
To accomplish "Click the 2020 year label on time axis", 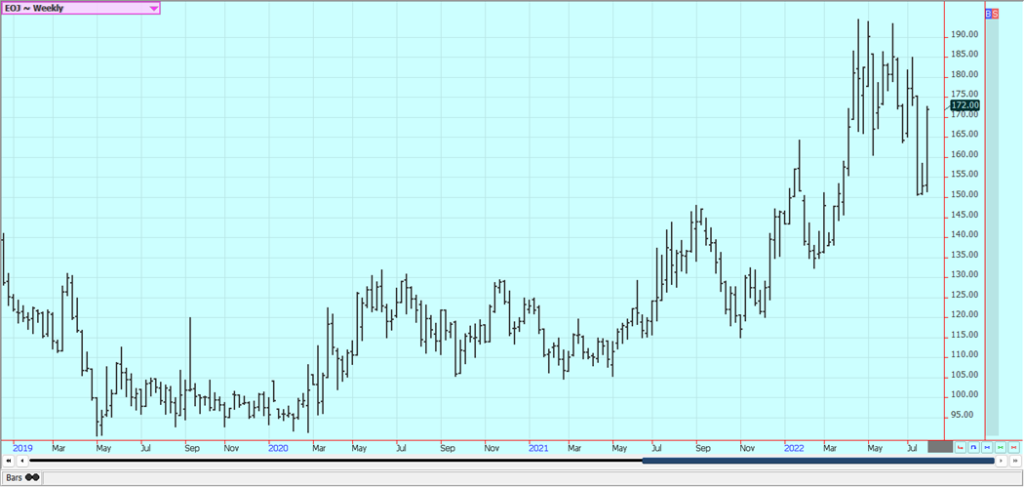I will click(278, 448).
